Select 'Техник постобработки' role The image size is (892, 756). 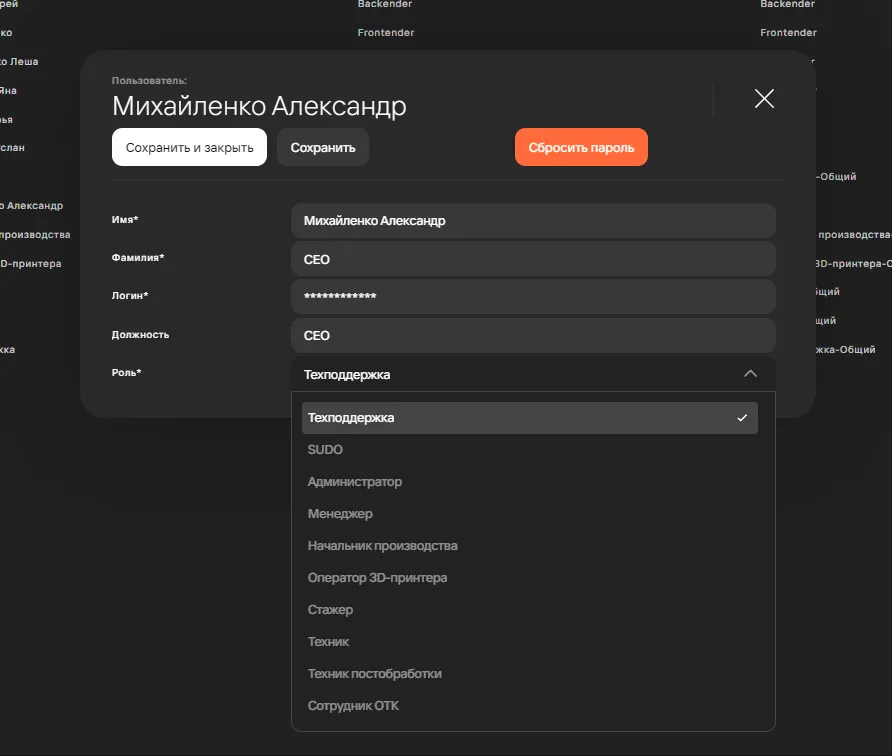tap(530, 674)
